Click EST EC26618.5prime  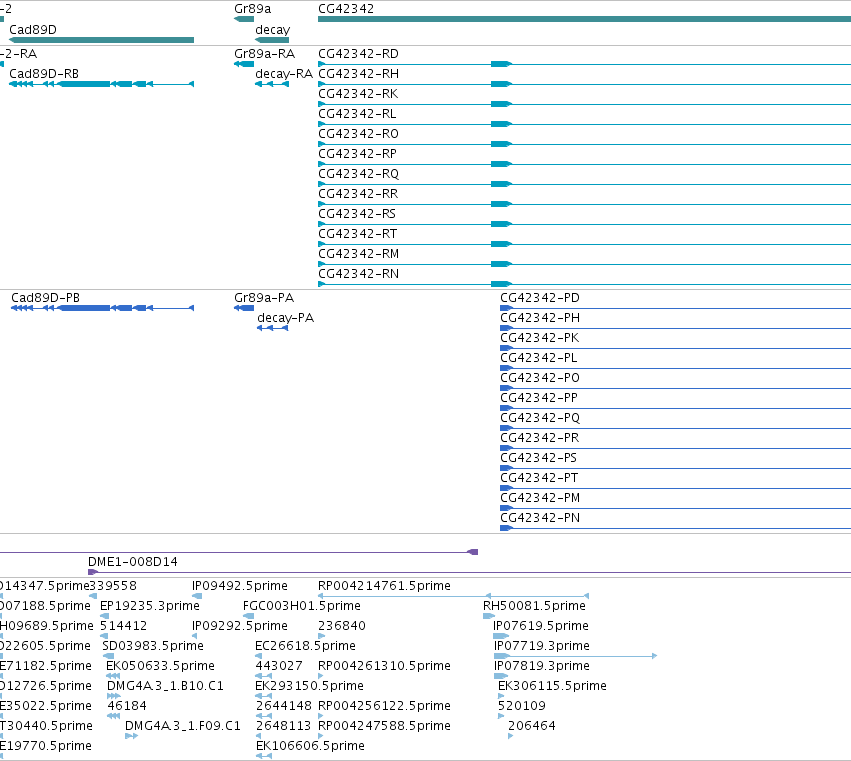[x=306, y=646]
